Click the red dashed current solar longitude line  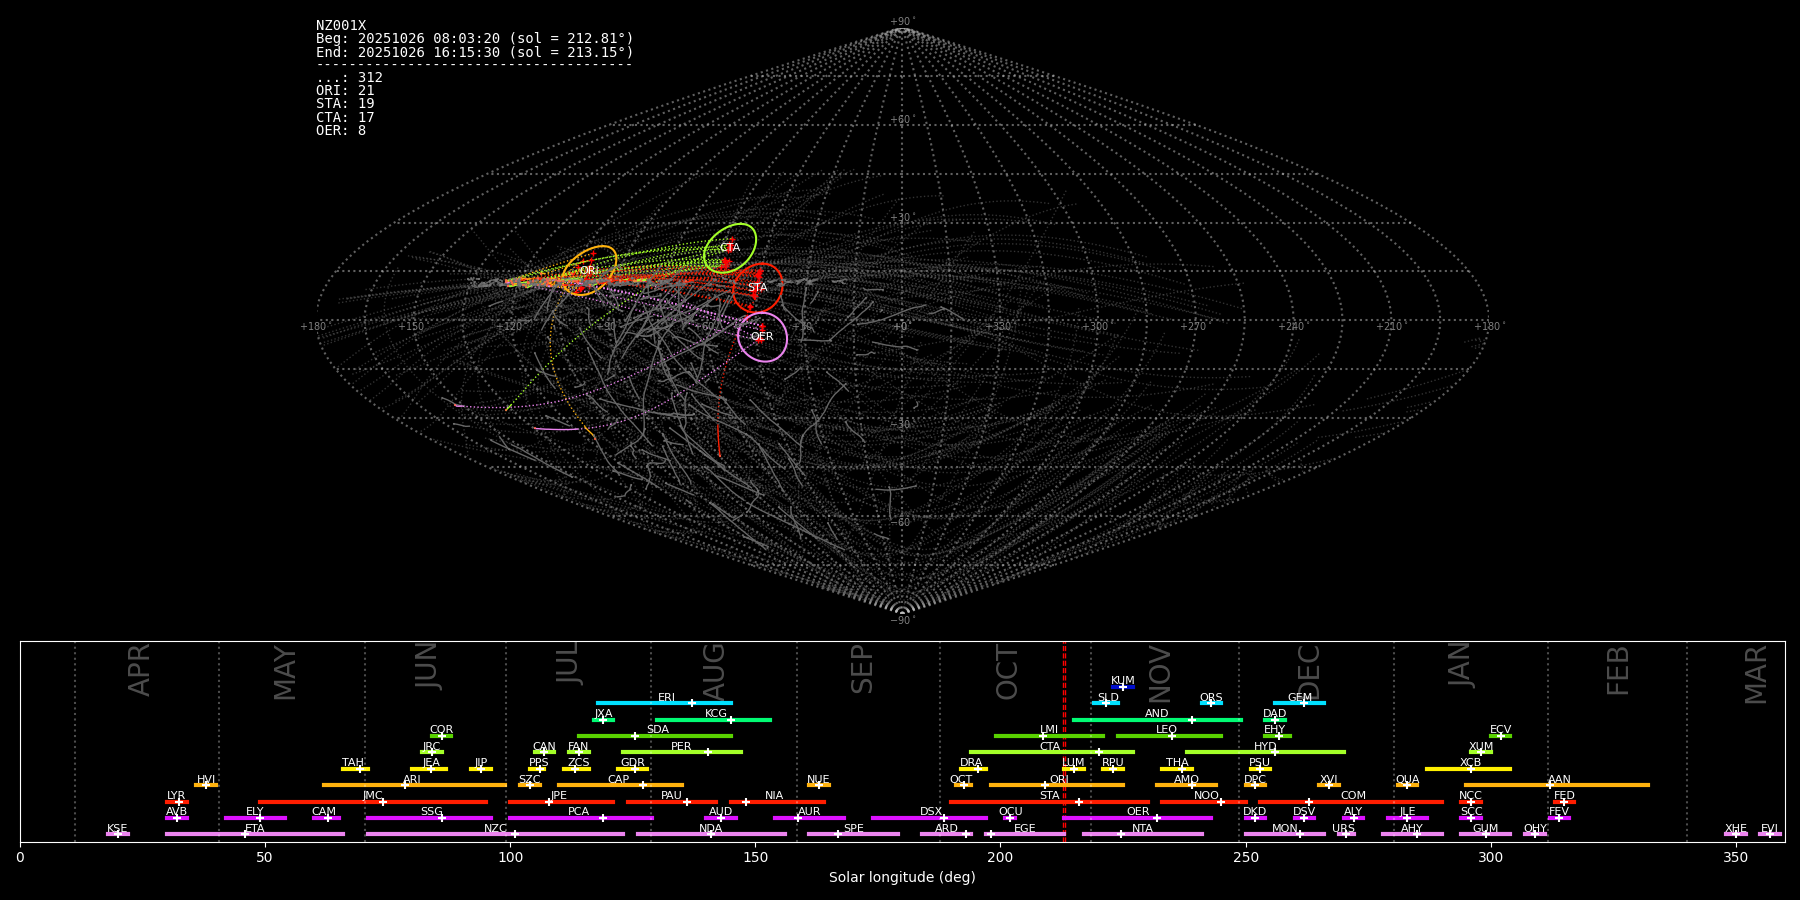1064,741
